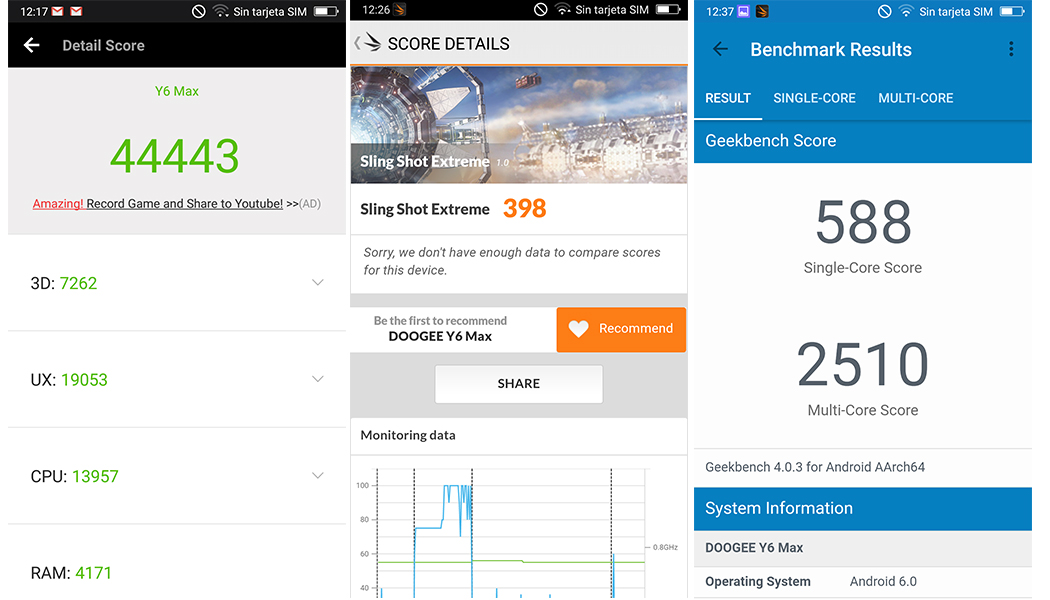Tap back arrow in Benchmark Results header
Viewport: 1050px width, 600px height.
(721, 49)
